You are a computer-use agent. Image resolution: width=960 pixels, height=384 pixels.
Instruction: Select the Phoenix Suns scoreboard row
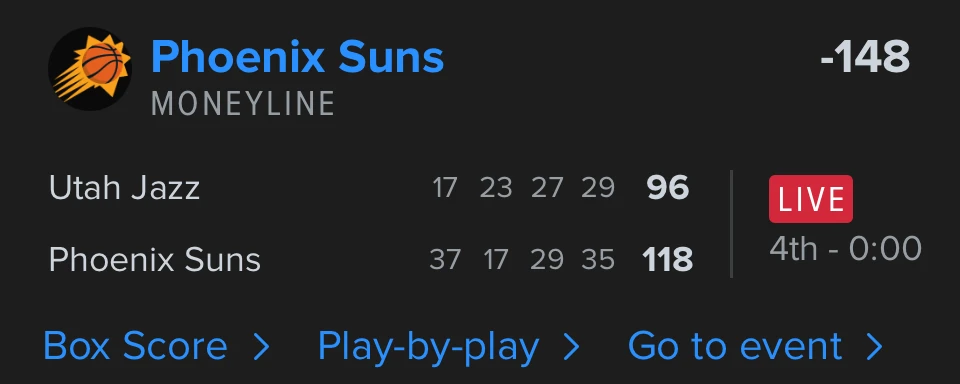click(x=371, y=260)
